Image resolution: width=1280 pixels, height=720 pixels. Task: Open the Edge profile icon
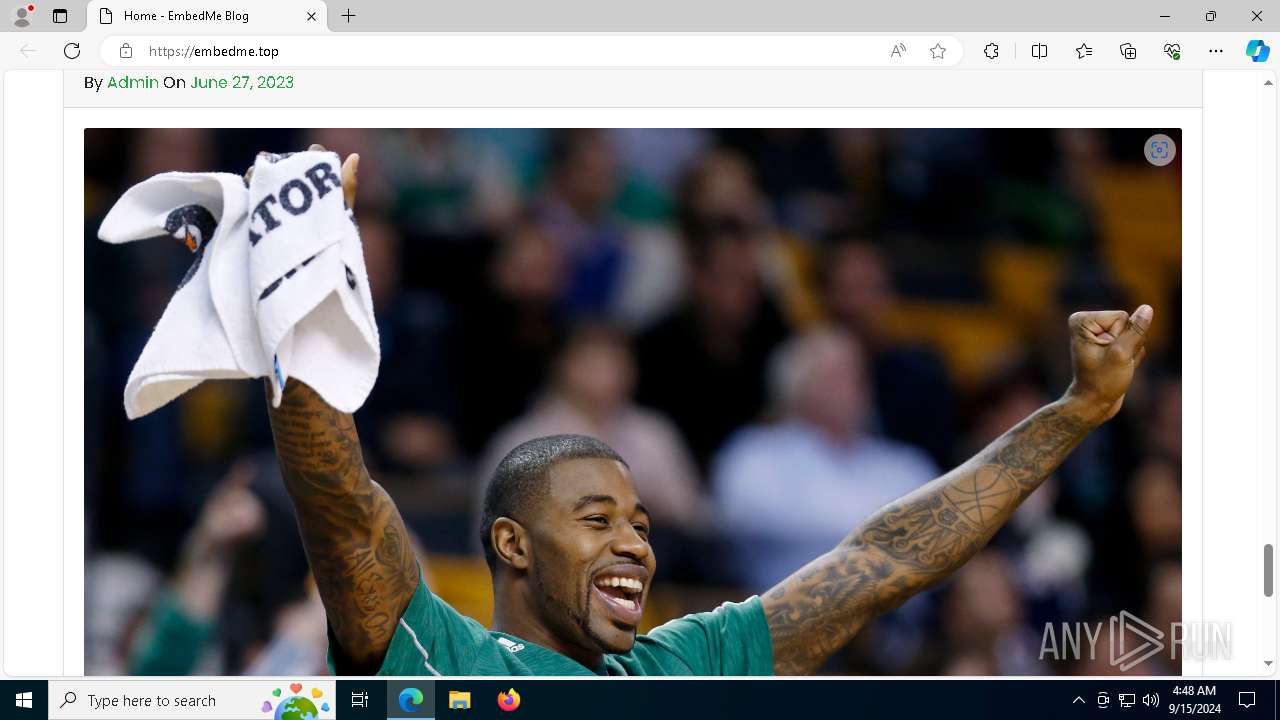22,16
